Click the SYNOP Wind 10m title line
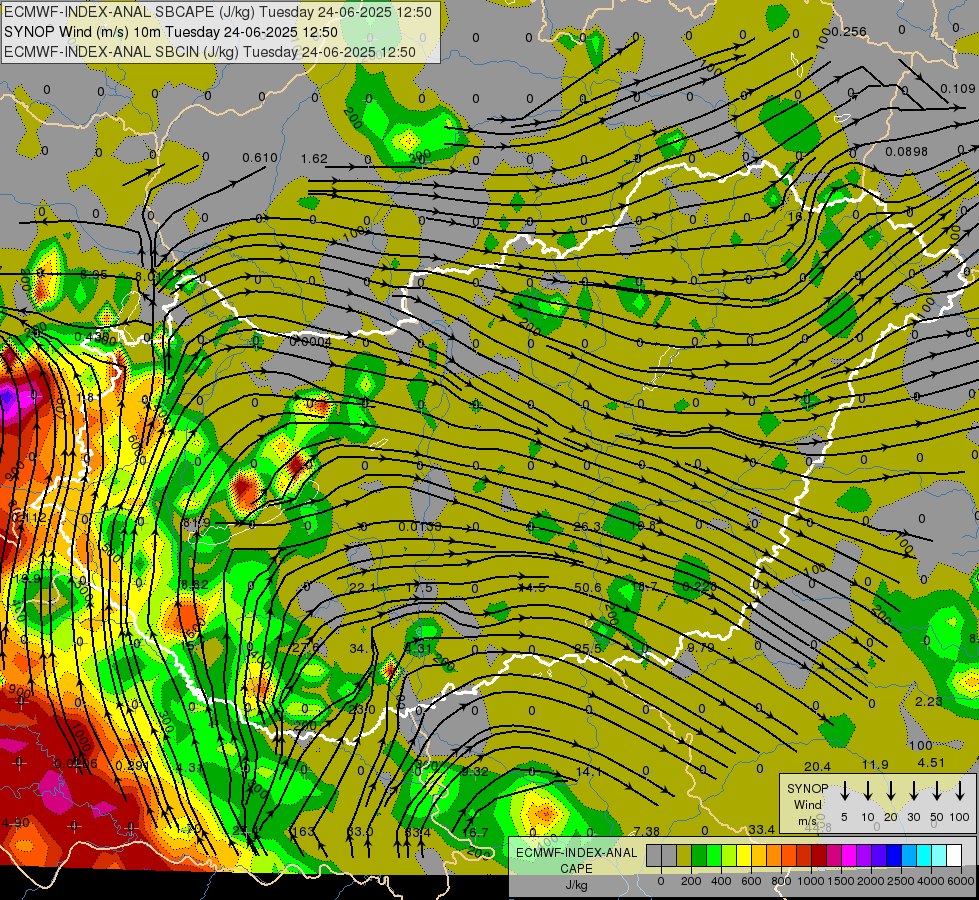Image resolution: width=979 pixels, height=900 pixels. click(171, 32)
